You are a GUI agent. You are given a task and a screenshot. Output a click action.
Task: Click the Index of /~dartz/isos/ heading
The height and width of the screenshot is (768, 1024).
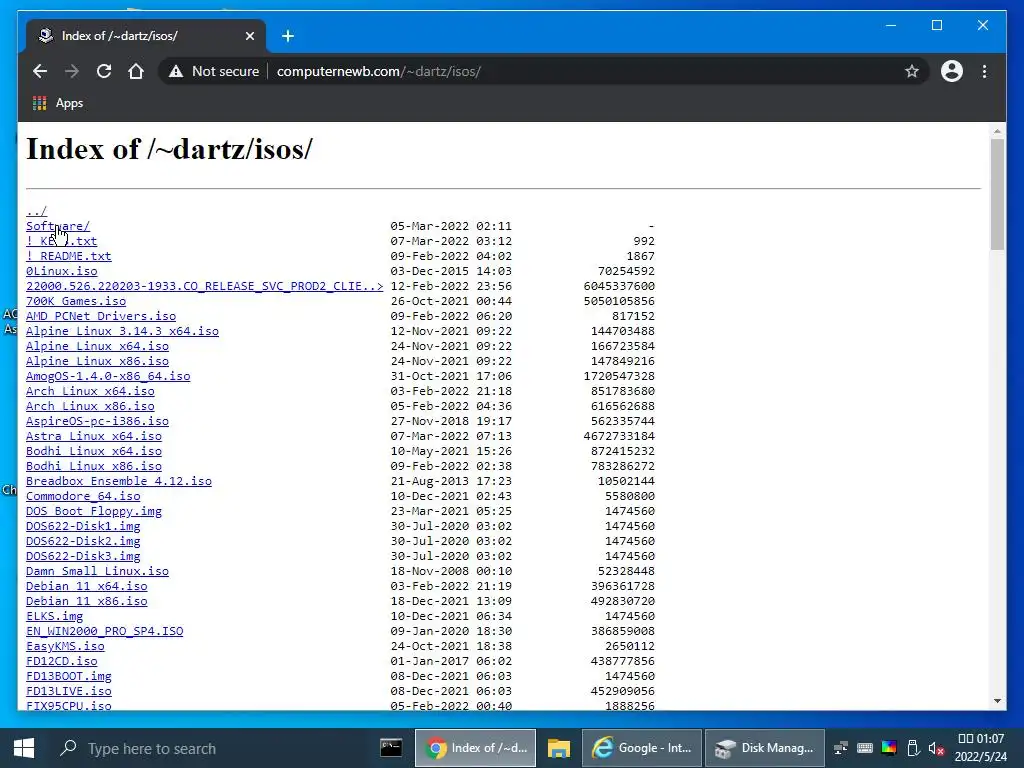tap(170, 149)
